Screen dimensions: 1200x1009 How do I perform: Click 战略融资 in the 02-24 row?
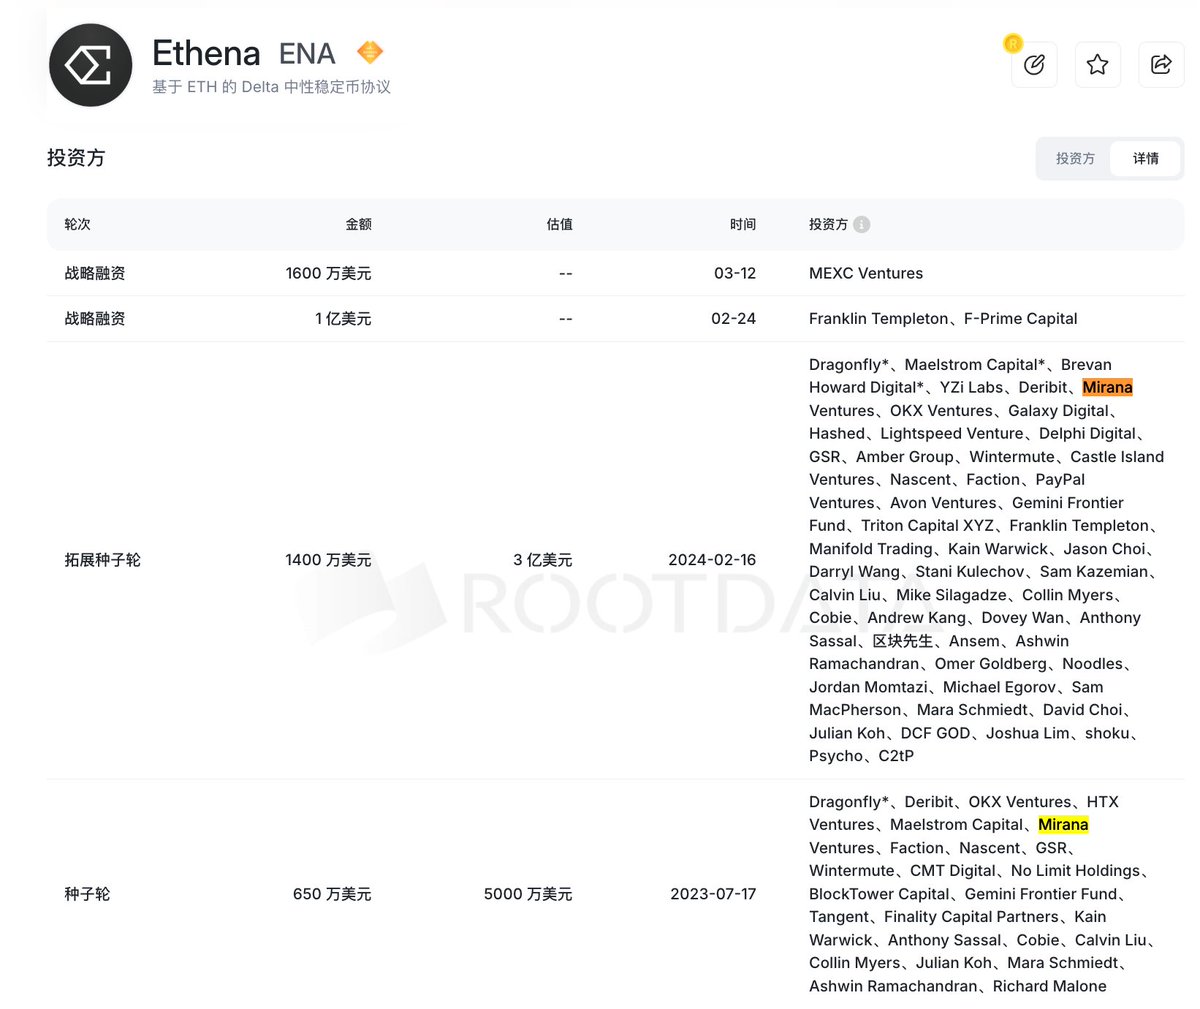point(95,319)
